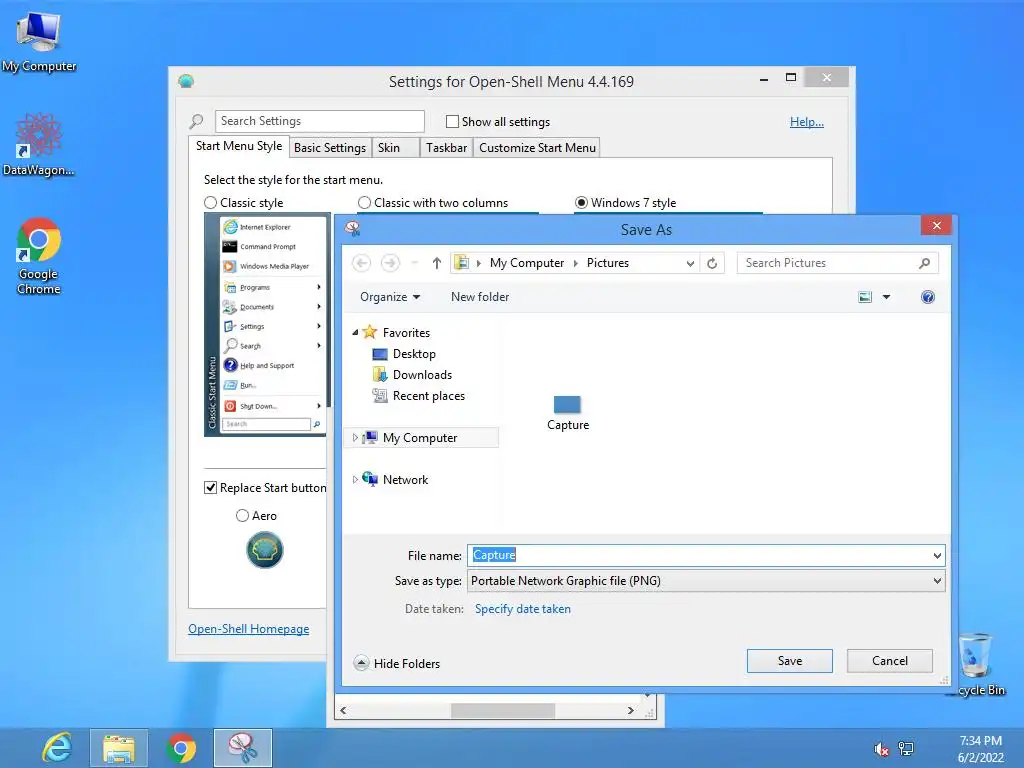Switch to the Start Menu Style tab
The image size is (1024, 768).
(x=239, y=146)
